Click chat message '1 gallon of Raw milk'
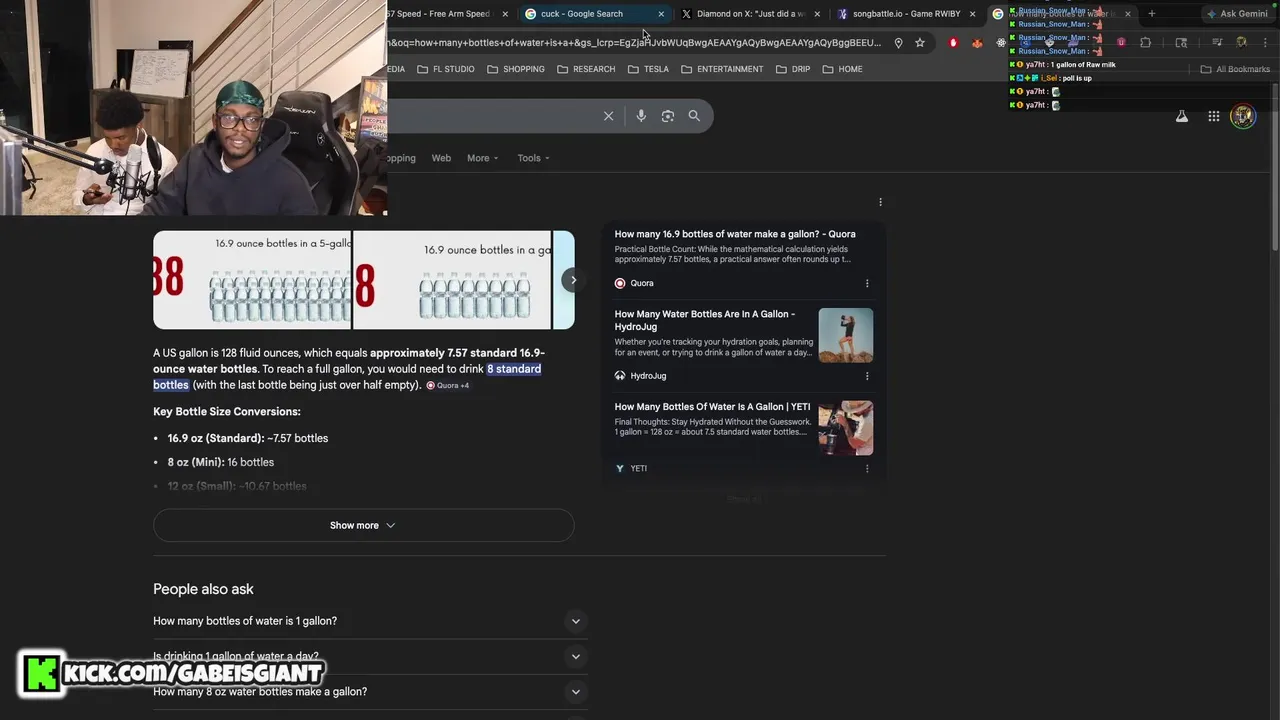Viewport: 1280px width, 720px height. 1083,64
